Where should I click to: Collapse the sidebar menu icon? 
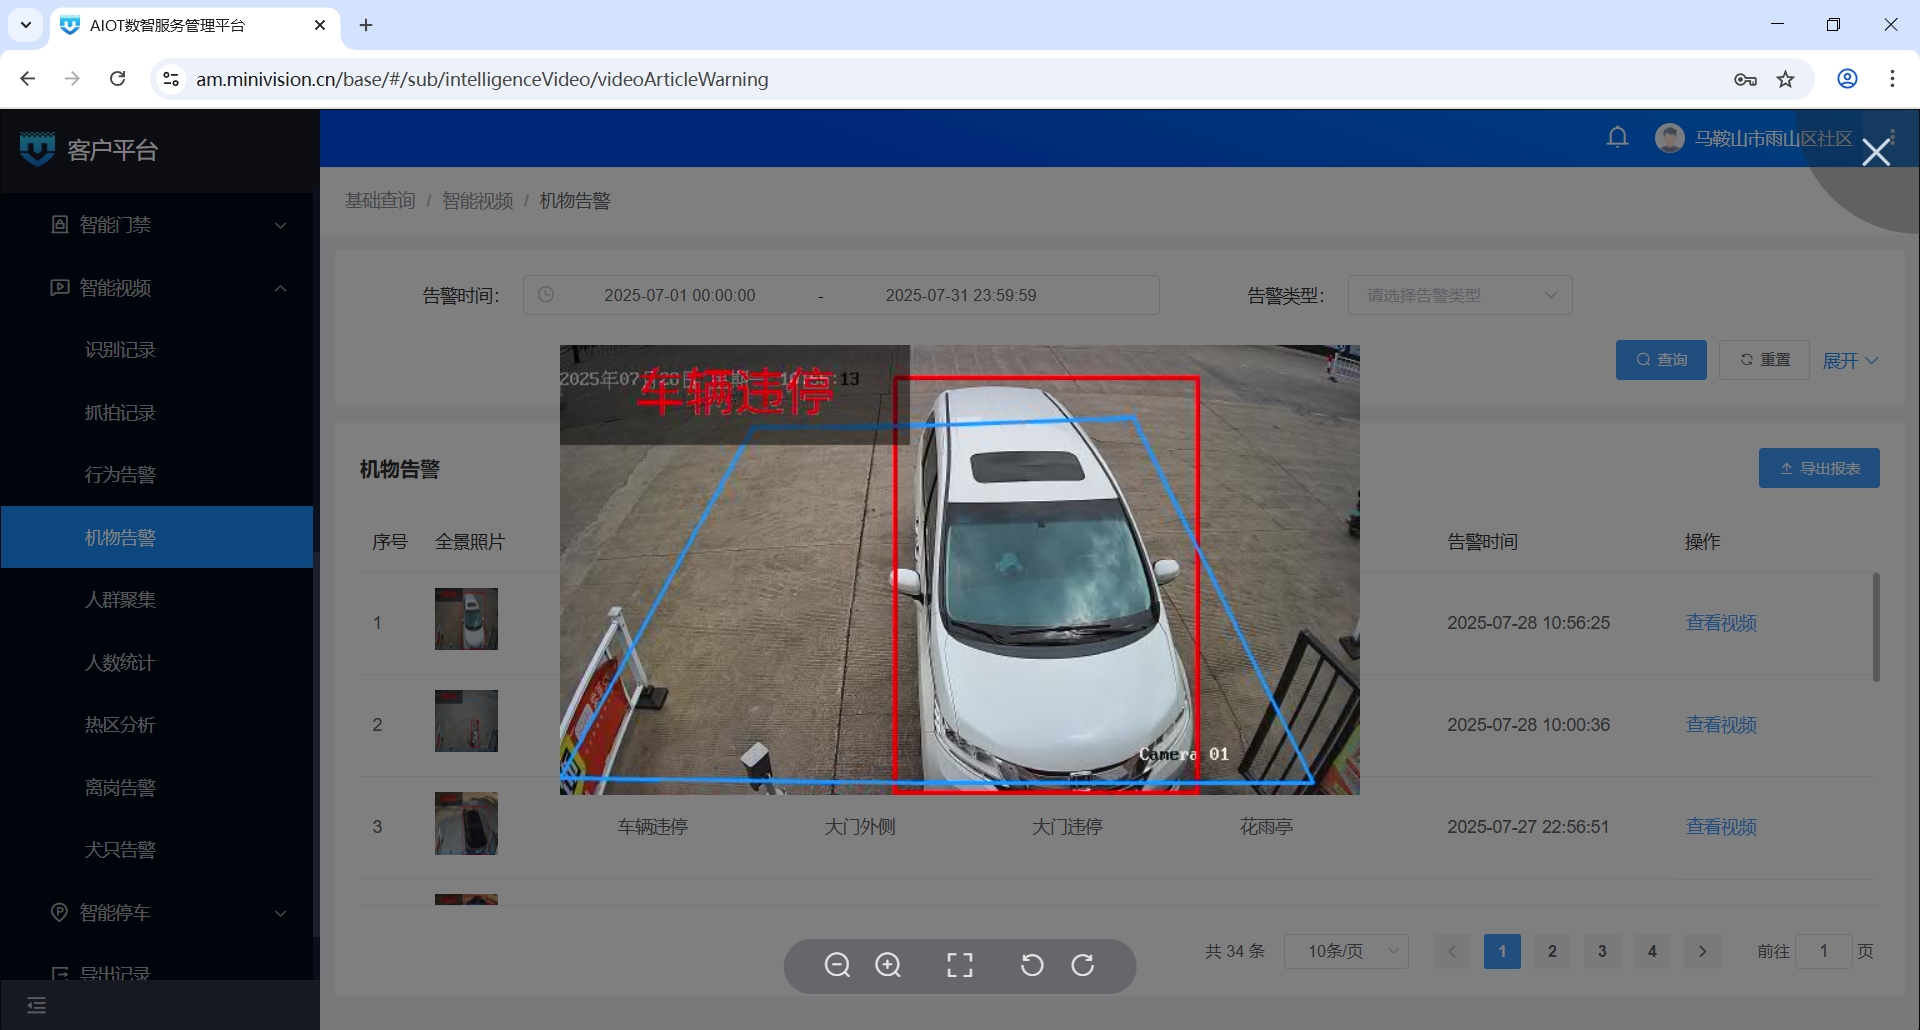(x=37, y=1005)
